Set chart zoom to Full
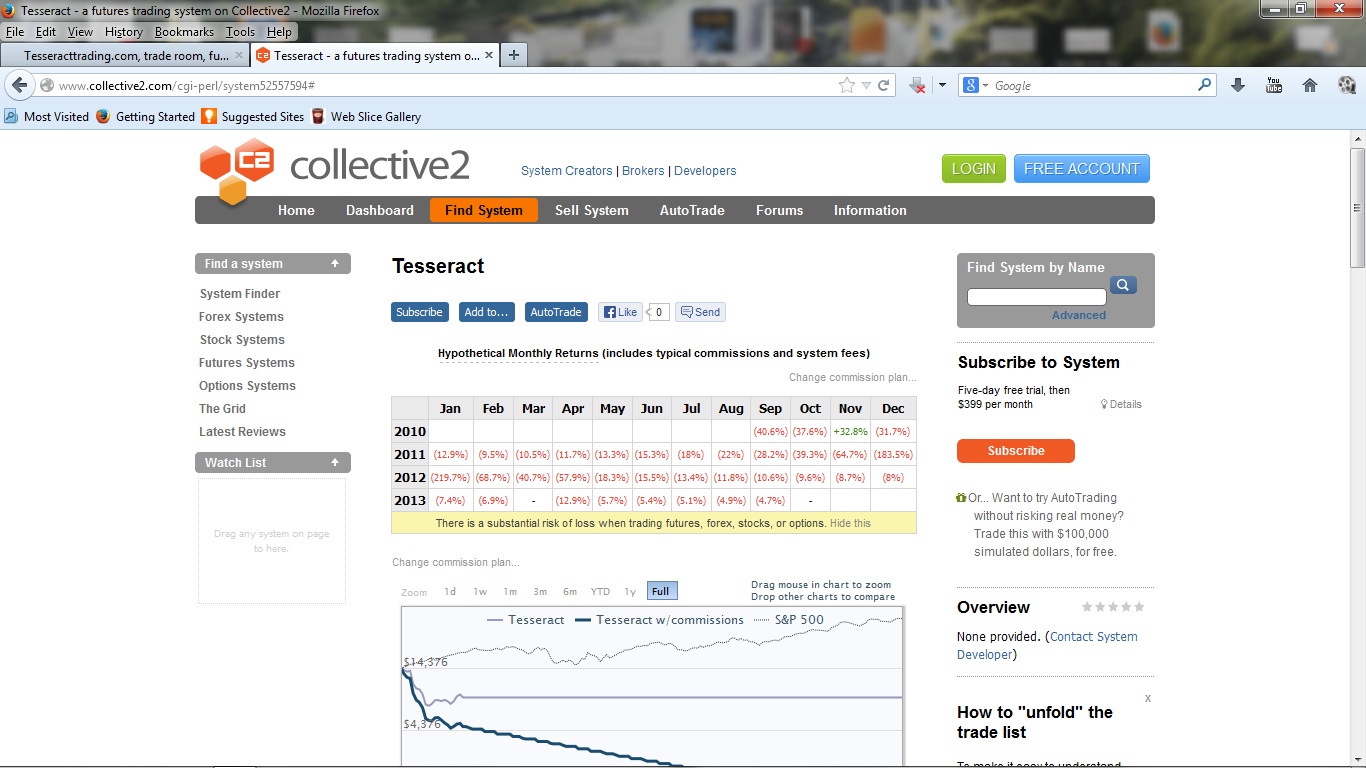 [x=661, y=591]
